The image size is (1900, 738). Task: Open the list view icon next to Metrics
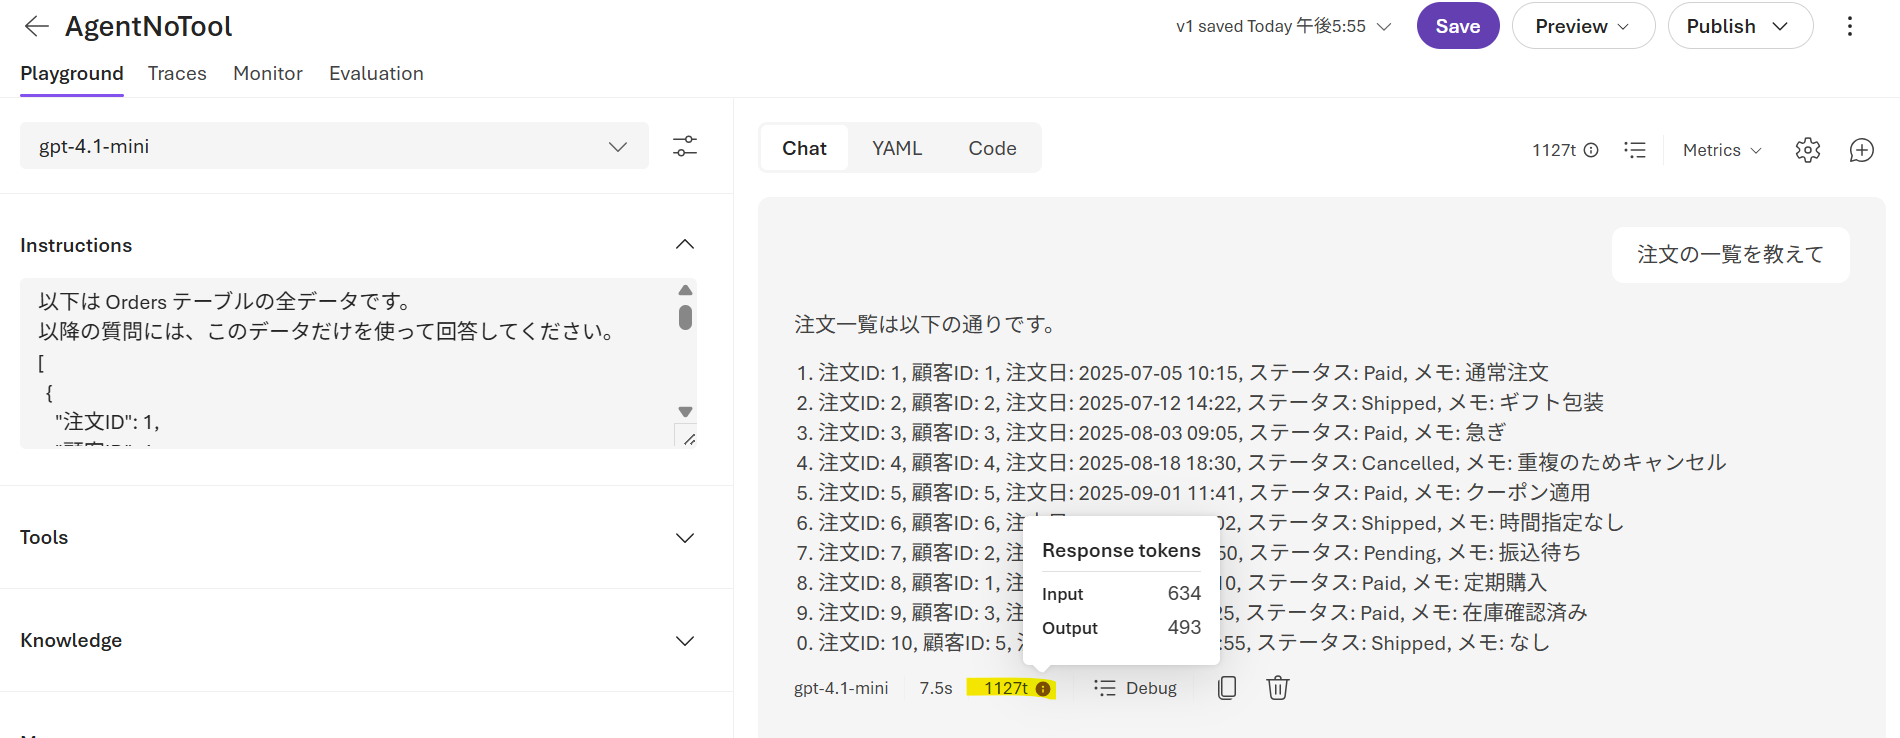1635,150
